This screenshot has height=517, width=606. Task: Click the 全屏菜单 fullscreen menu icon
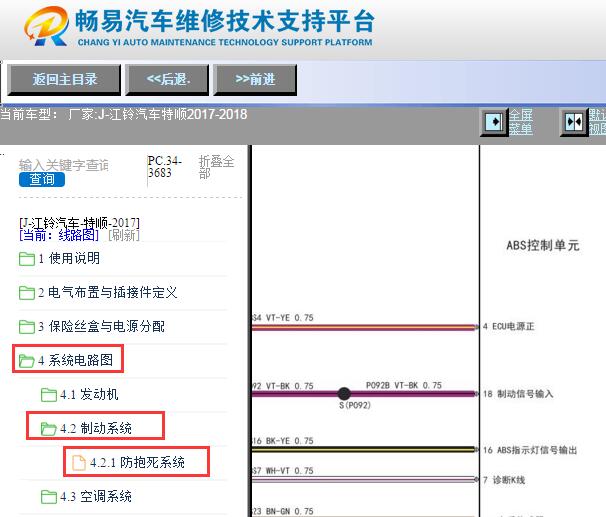pyautogui.click(x=494, y=122)
